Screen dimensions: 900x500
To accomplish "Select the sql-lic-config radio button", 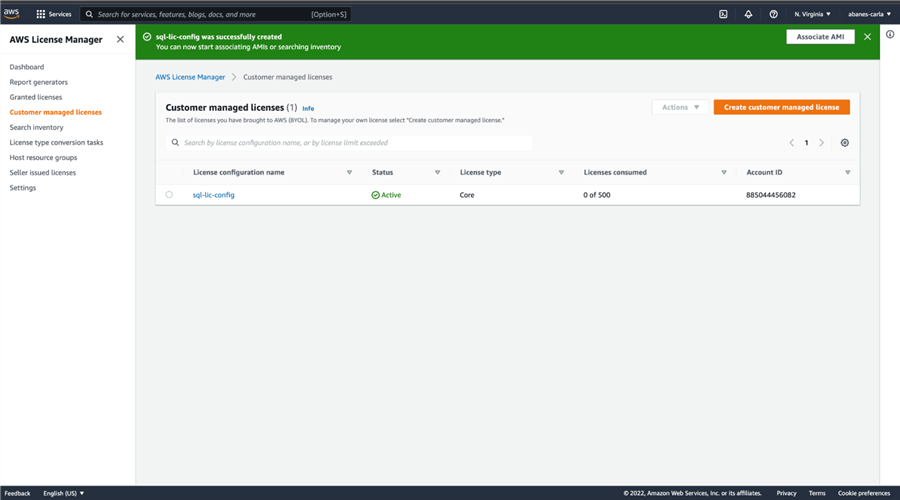I will pos(169,195).
